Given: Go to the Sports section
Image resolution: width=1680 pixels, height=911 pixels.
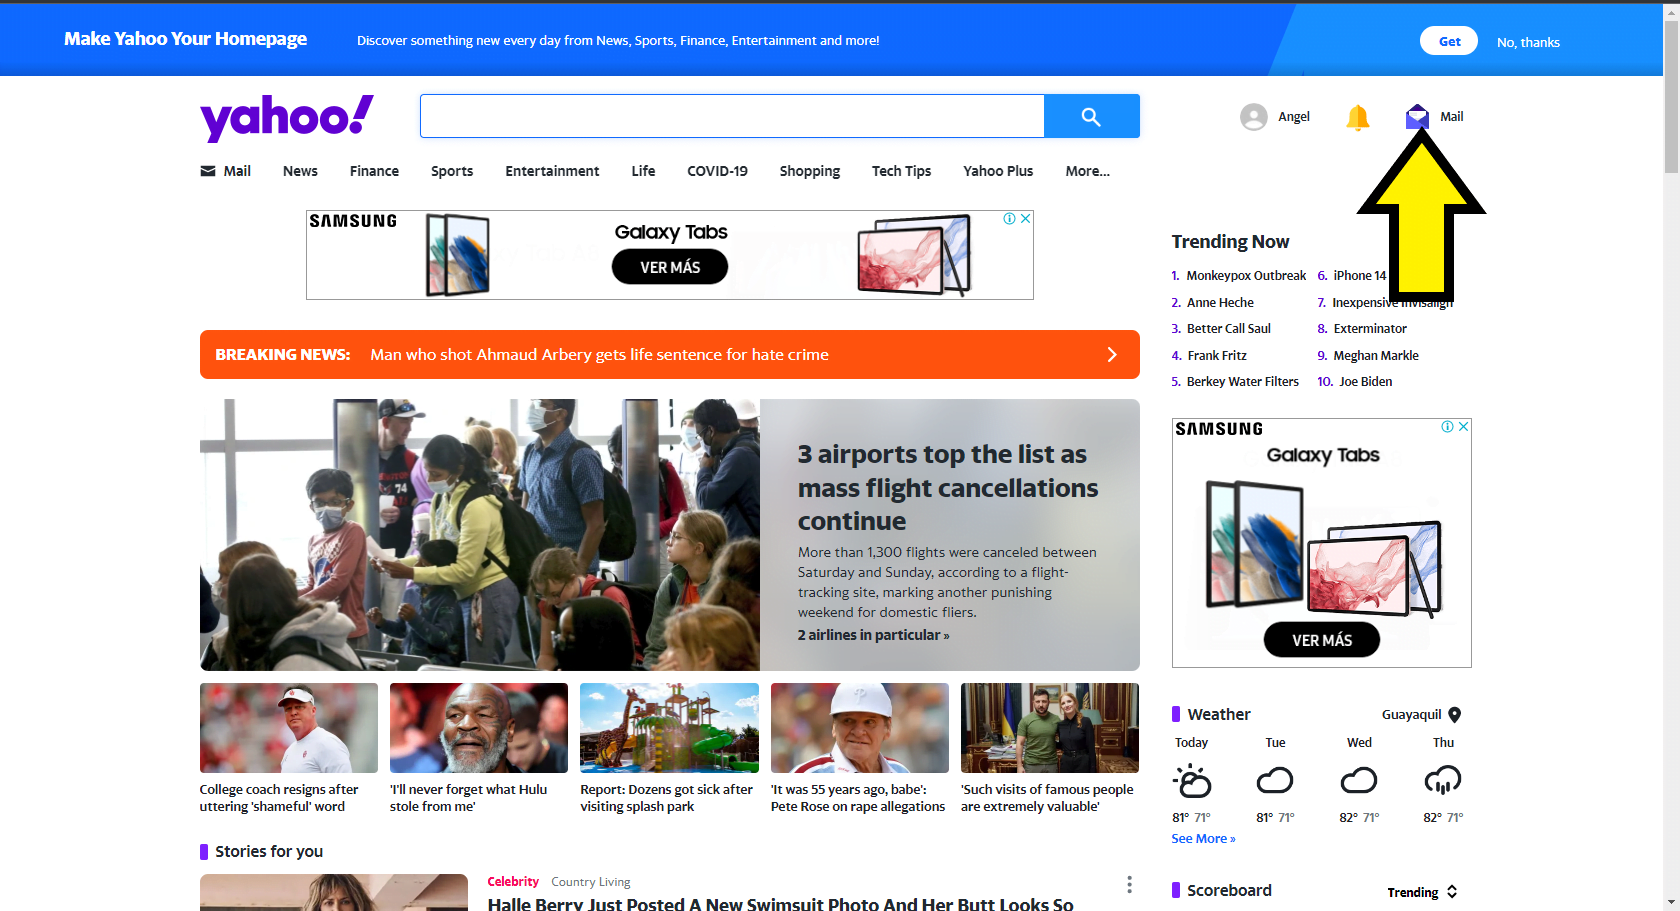Looking at the screenshot, I should [452, 171].
